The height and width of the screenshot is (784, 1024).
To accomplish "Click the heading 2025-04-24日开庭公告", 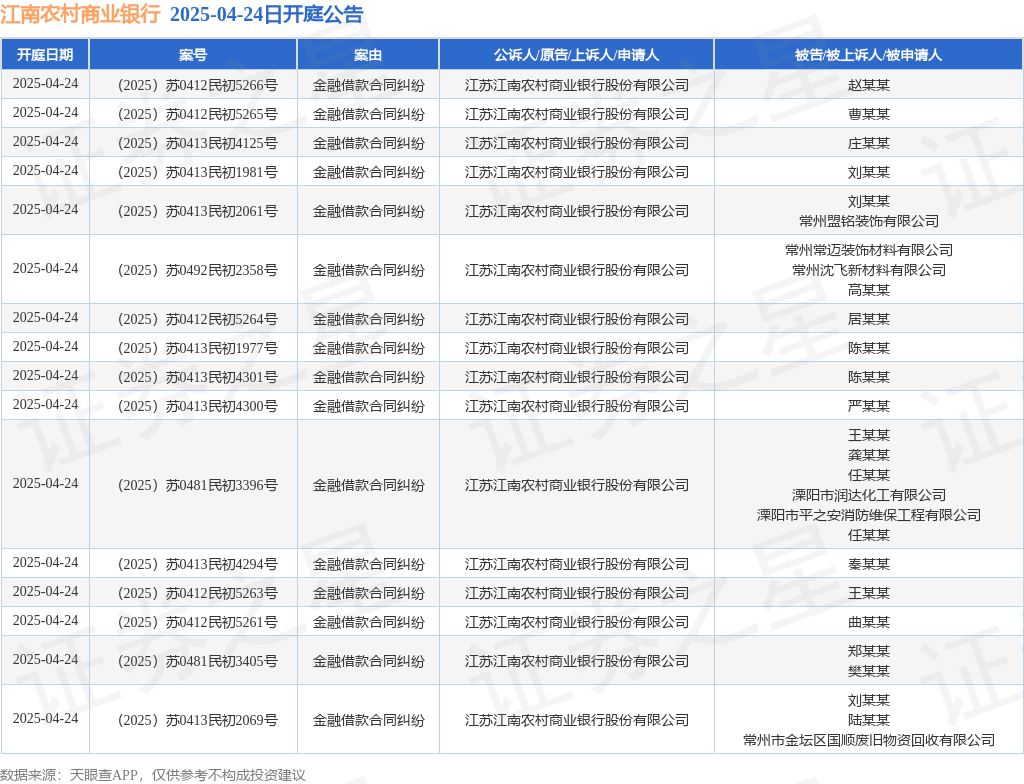I will click(266, 14).
